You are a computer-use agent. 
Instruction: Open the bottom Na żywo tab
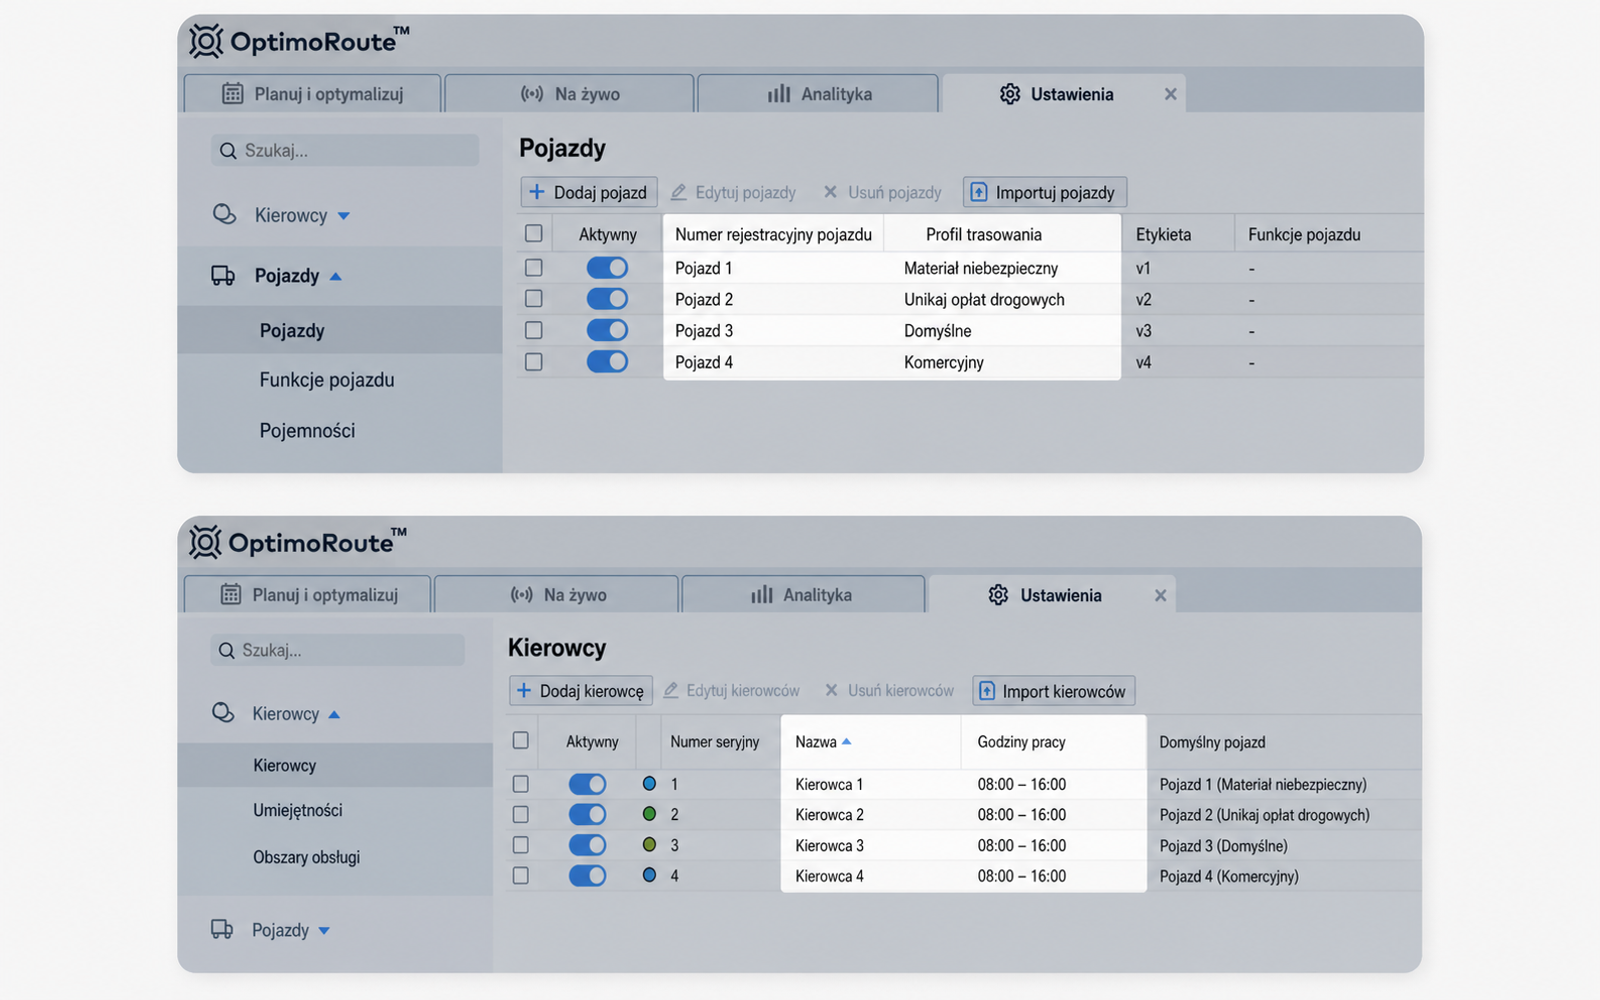click(x=557, y=594)
